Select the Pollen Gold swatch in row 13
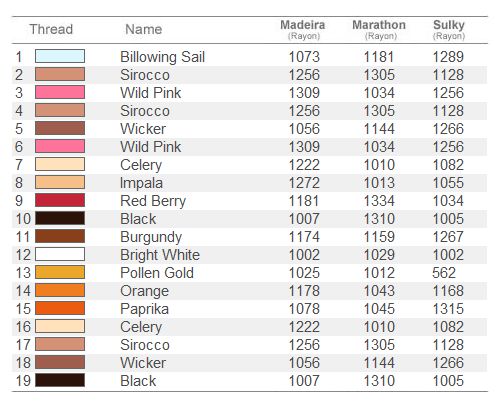The height and width of the screenshot is (402, 500). point(60,272)
